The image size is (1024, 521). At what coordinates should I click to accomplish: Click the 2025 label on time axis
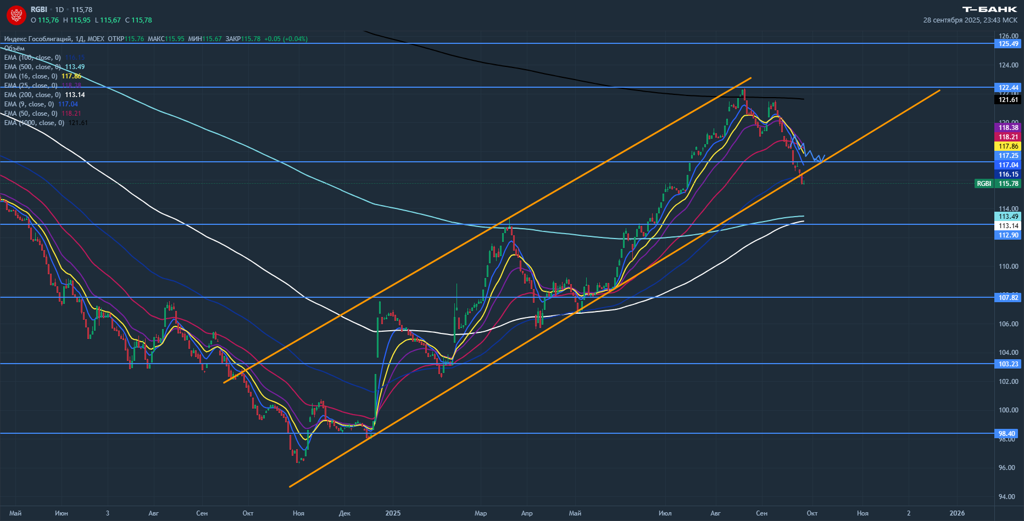tap(392, 512)
